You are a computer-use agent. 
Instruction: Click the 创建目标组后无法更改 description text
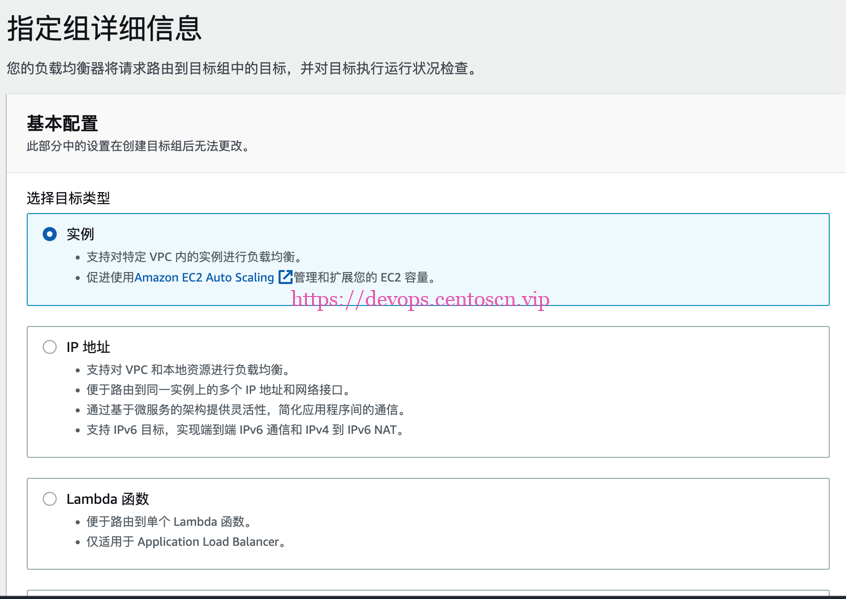pos(140,146)
